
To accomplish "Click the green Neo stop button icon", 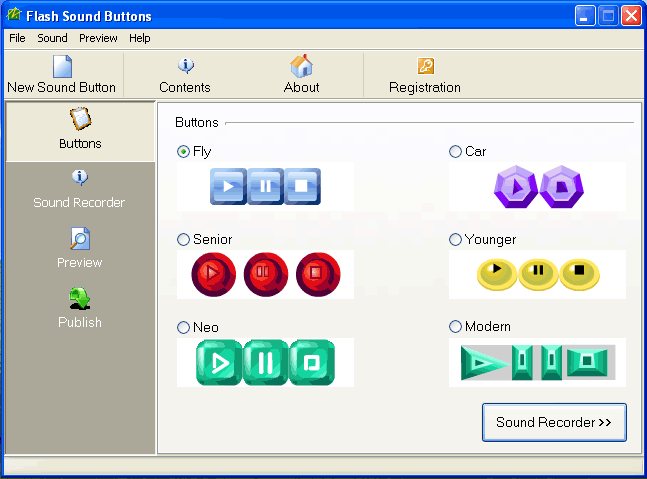I will (312, 363).
